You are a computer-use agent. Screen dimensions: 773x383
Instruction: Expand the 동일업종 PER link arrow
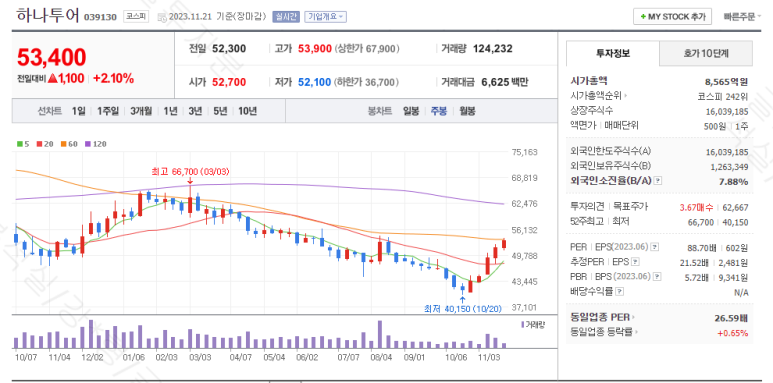tap(633, 317)
